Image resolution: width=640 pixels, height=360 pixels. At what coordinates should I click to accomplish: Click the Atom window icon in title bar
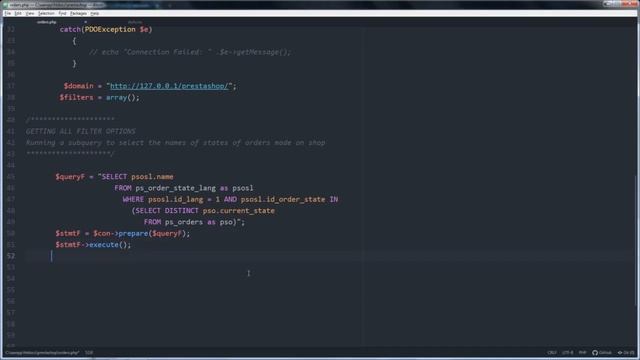pos(6,5)
